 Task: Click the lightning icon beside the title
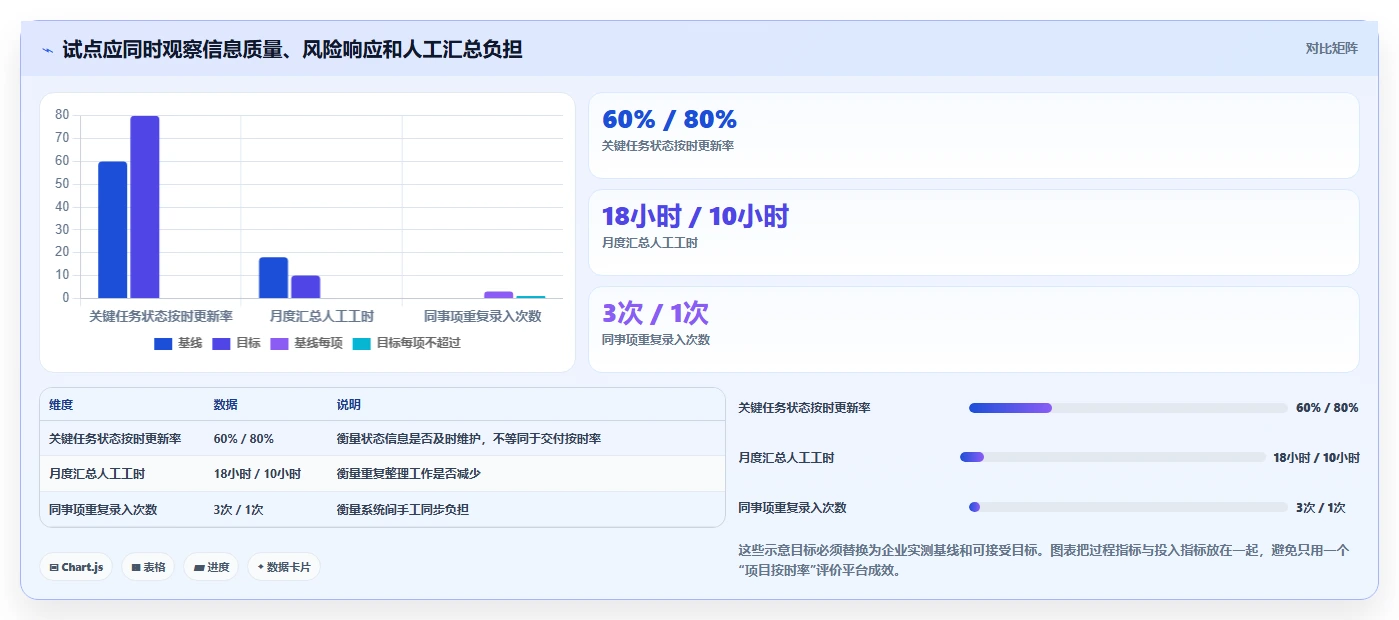(x=47, y=50)
